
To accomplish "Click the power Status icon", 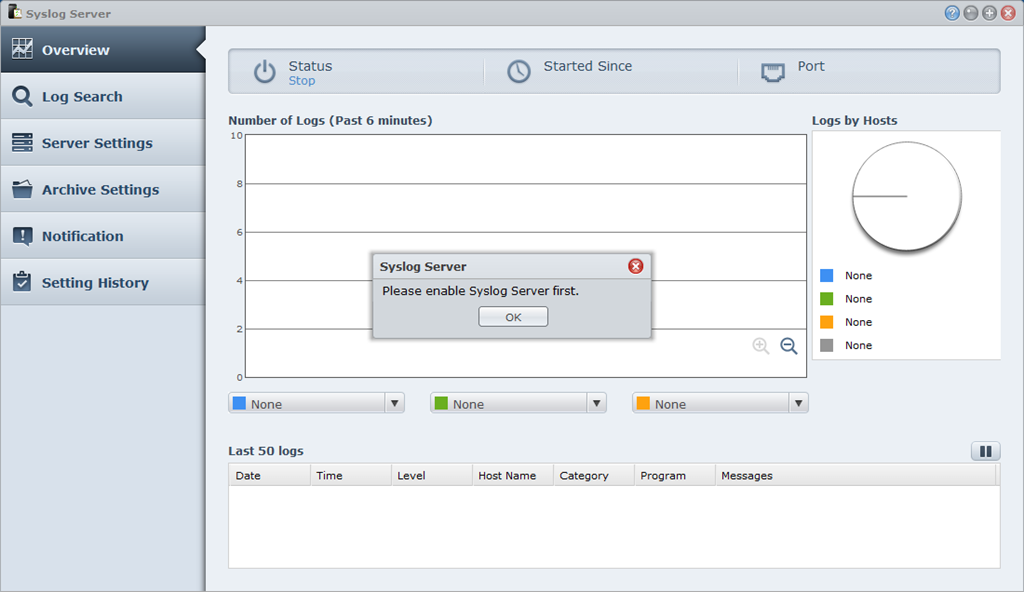I will pos(264,72).
